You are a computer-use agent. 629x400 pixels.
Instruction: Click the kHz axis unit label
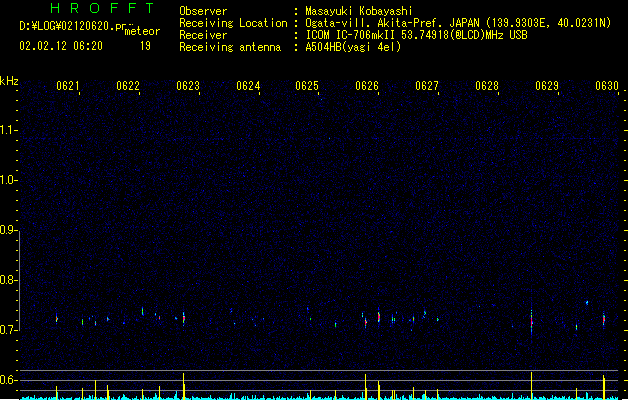pos(9,81)
